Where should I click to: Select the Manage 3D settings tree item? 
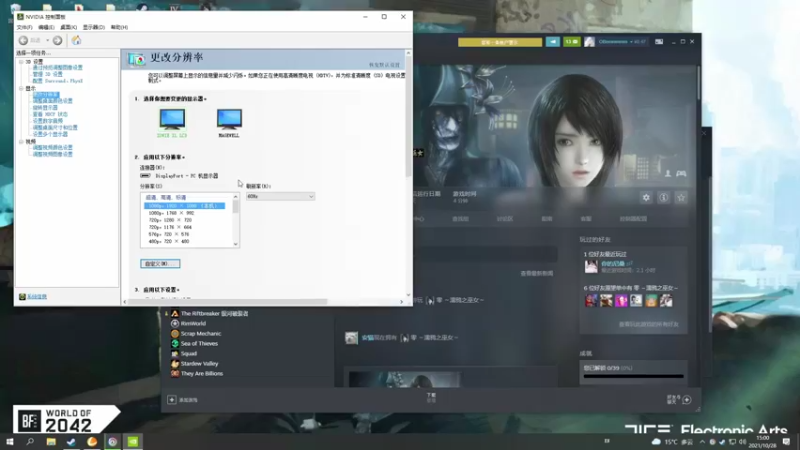pyautogui.click(x=47, y=74)
